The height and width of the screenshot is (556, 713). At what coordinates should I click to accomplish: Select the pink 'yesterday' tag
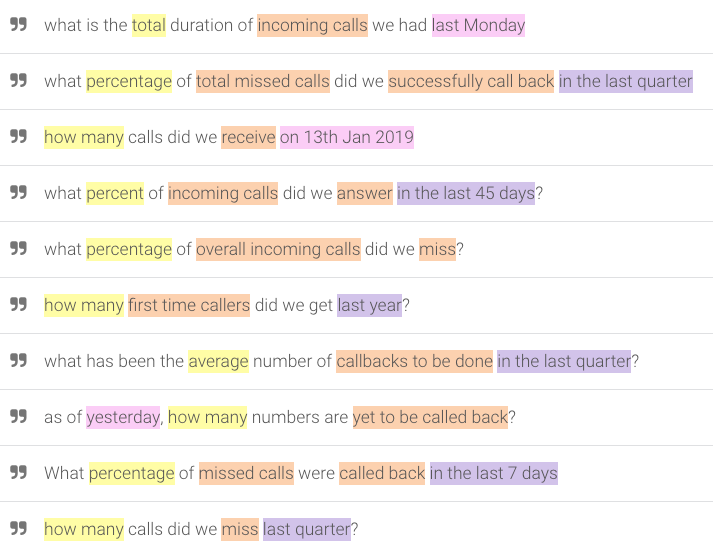[123, 417]
